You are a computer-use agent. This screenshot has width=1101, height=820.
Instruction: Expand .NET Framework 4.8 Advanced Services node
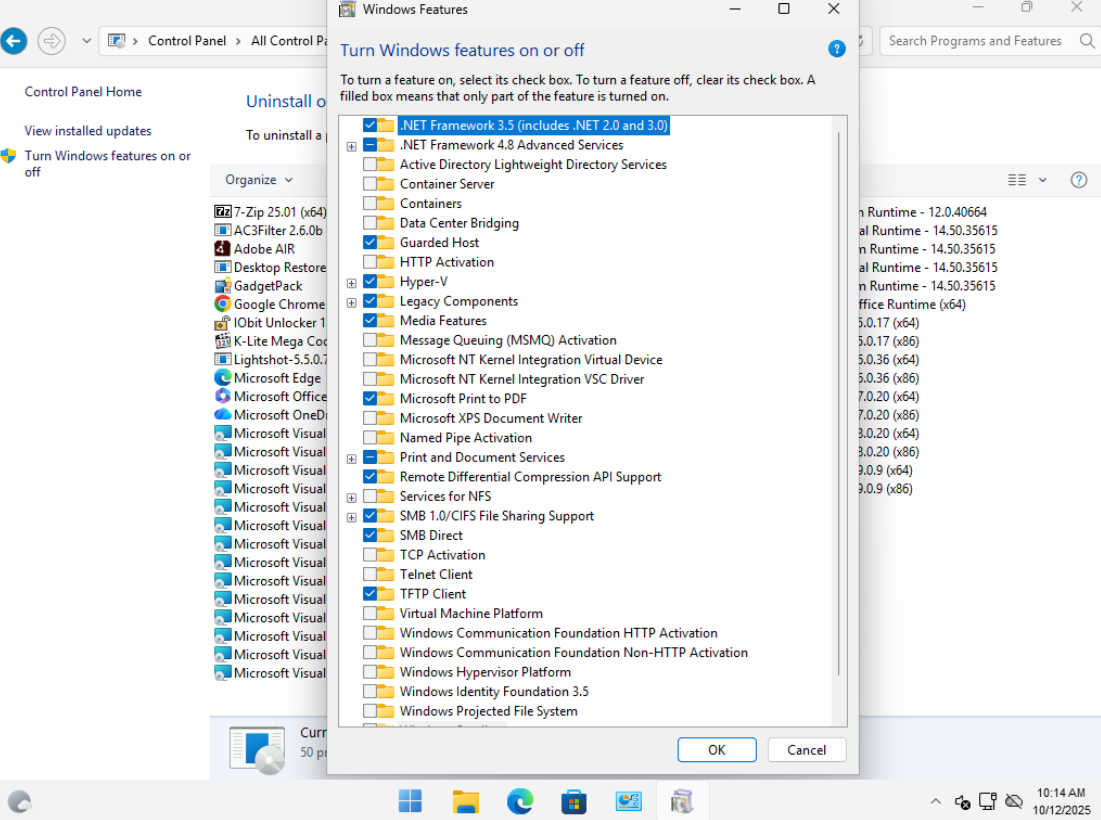tap(352, 146)
